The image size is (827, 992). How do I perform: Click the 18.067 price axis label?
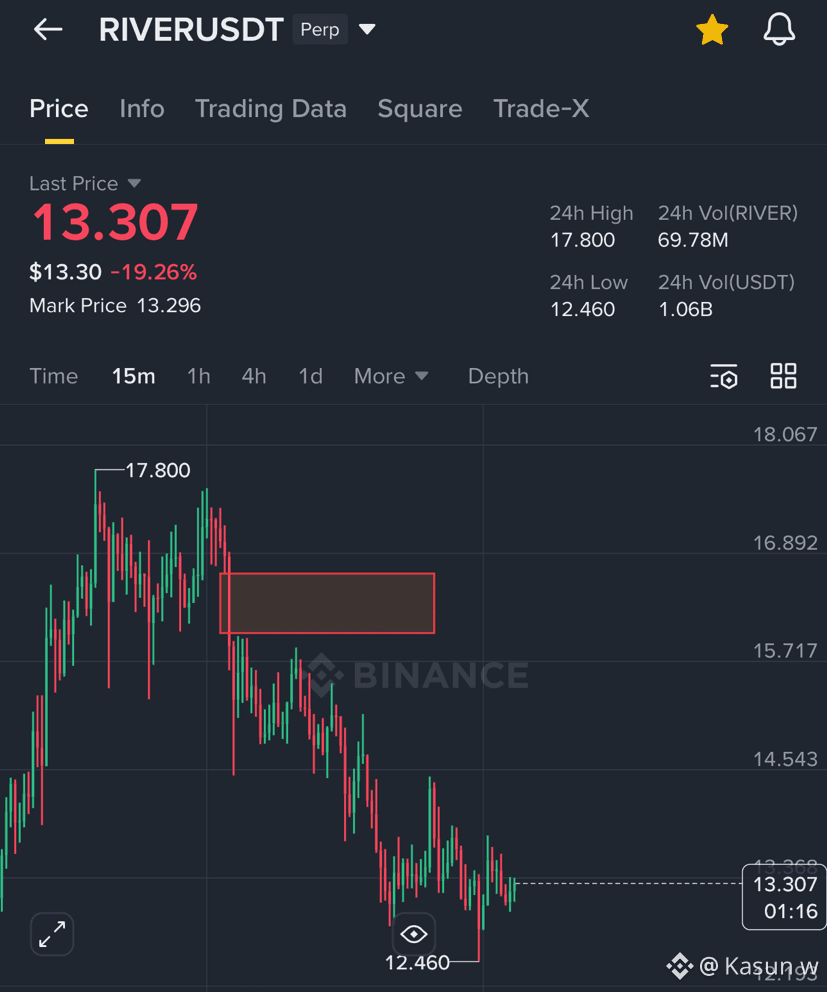(x=785, y=435)
